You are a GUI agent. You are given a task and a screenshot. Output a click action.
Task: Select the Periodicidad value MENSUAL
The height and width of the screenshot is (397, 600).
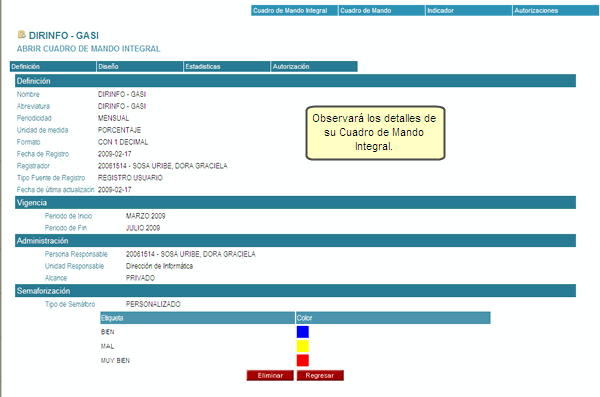coord(113,118)
